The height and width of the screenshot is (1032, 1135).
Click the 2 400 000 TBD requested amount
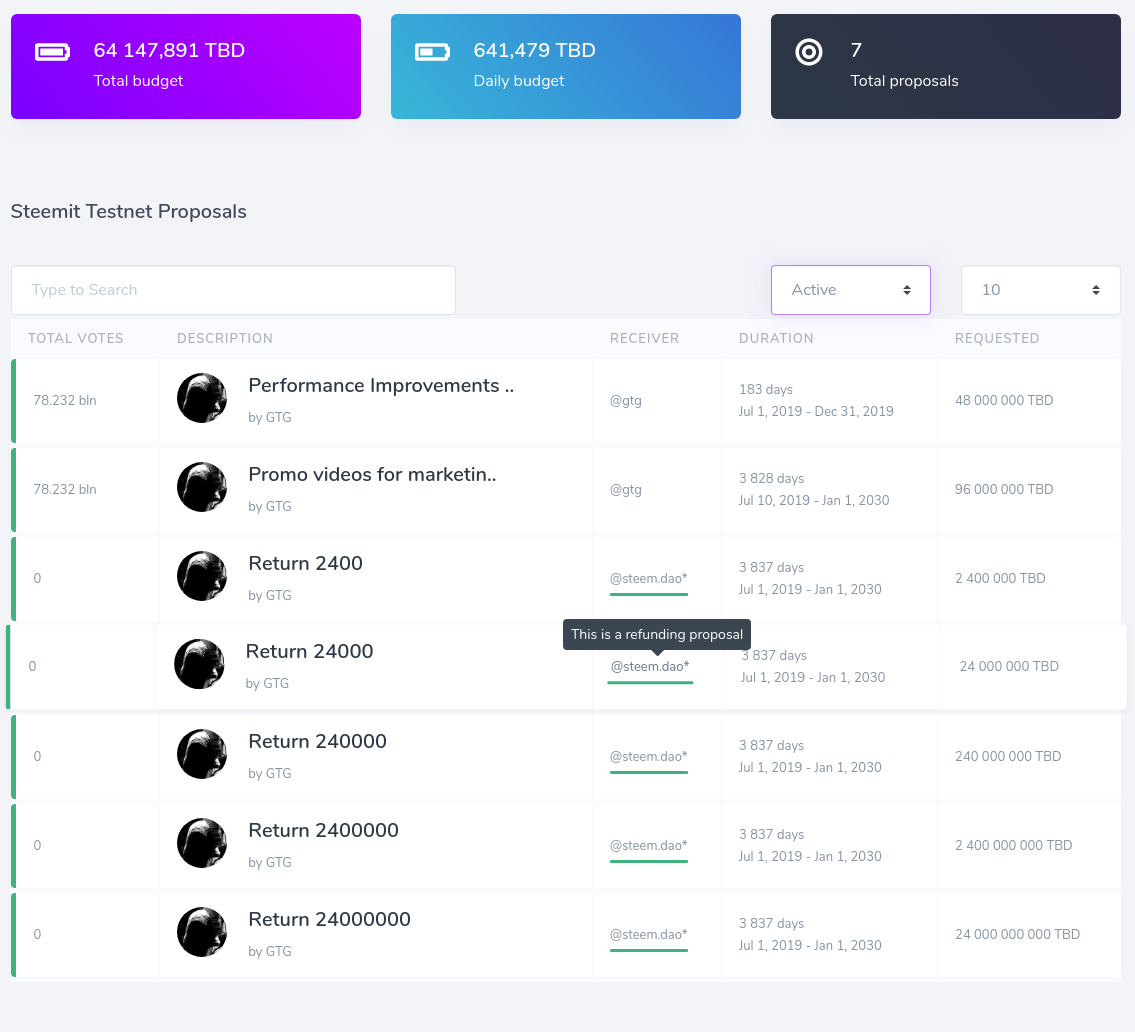coord(1000,579)
